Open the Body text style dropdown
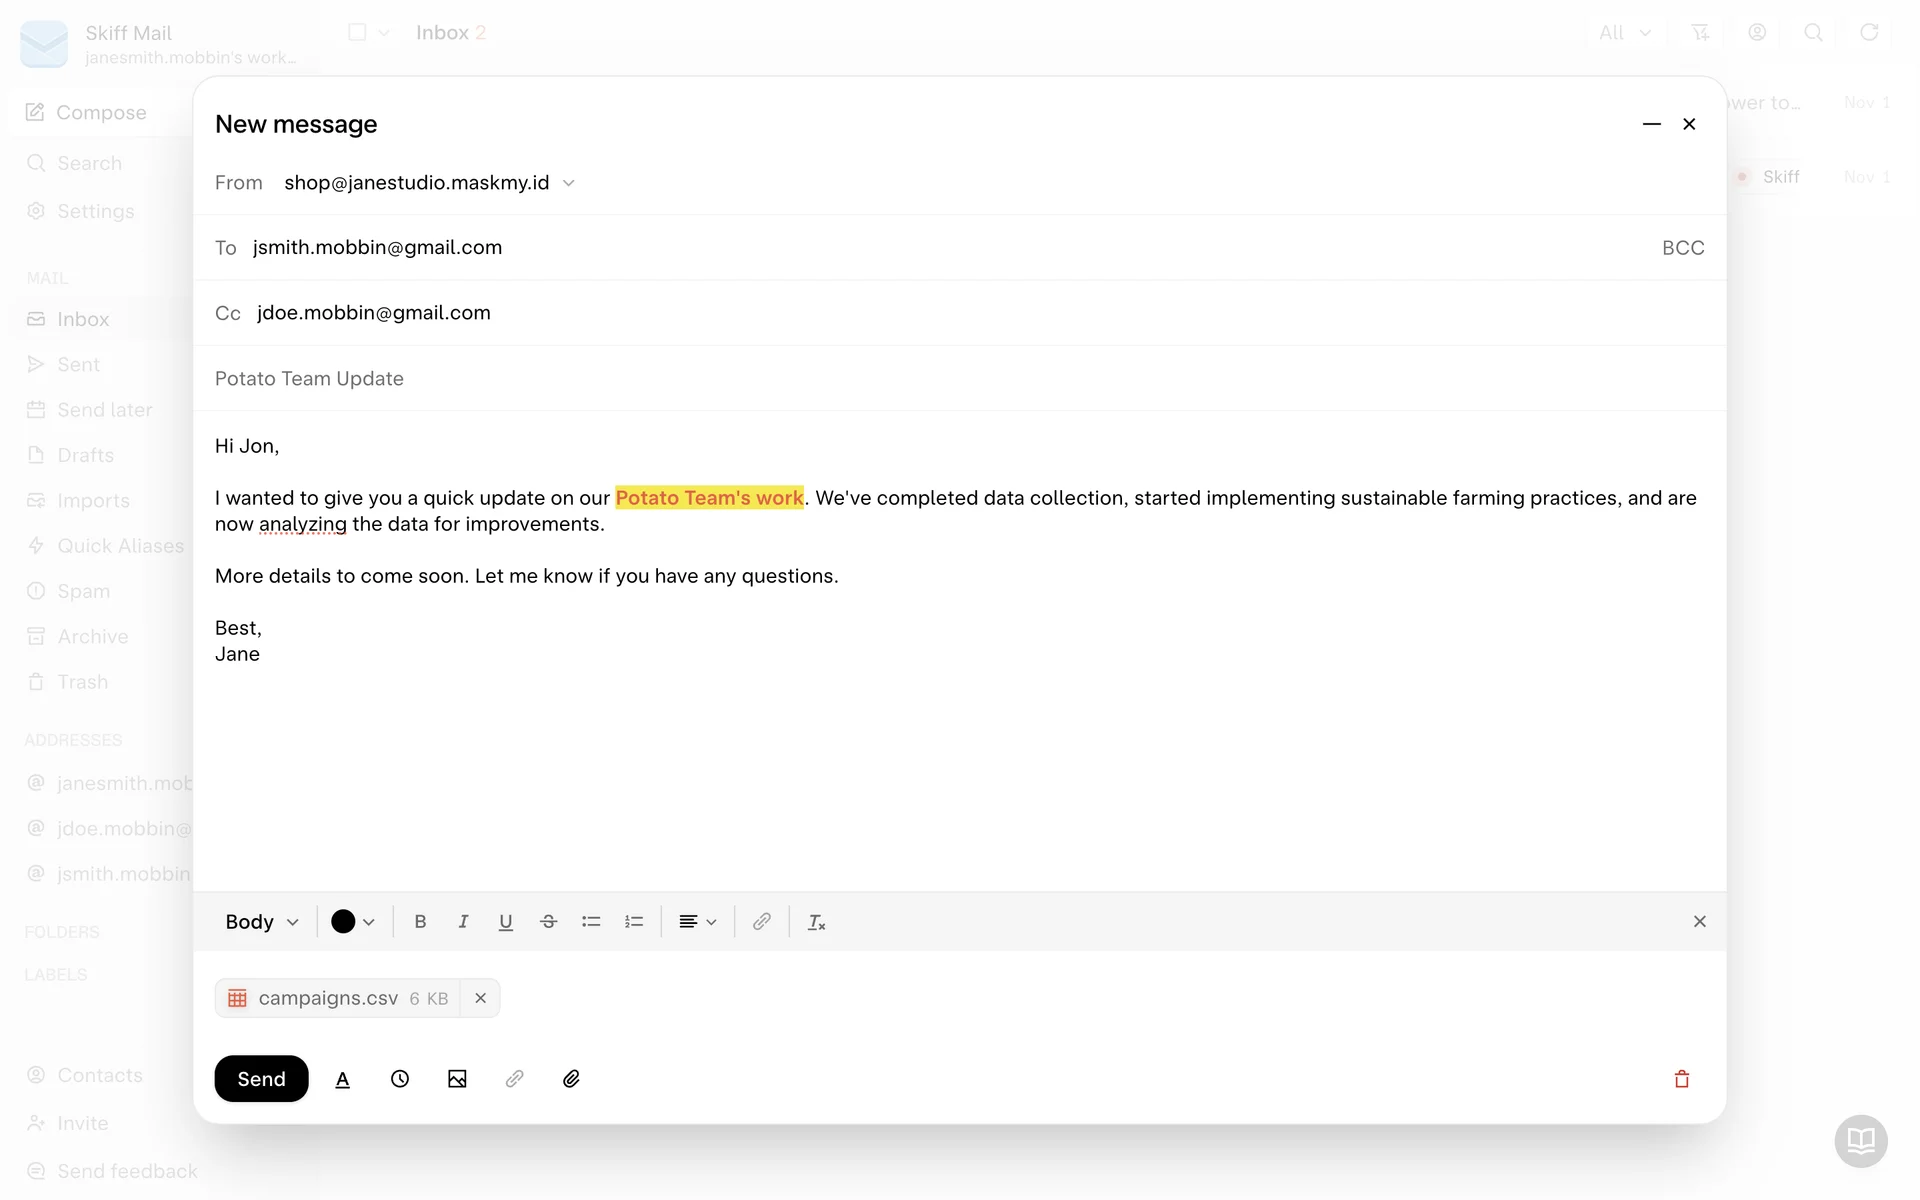 [261, 922]
